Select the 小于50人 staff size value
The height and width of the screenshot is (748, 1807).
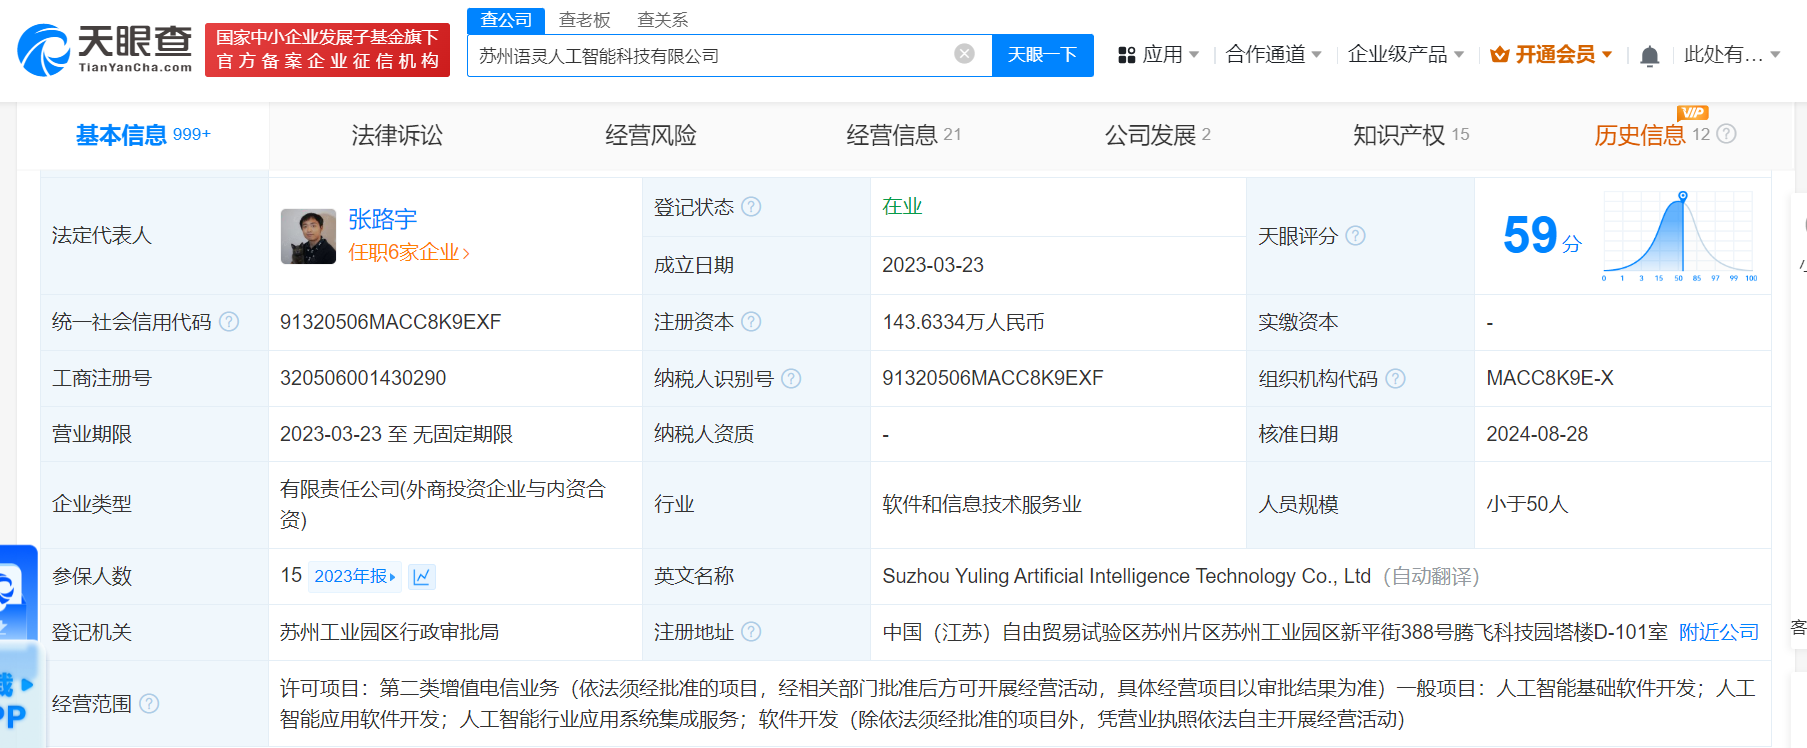click(1526, 505)
